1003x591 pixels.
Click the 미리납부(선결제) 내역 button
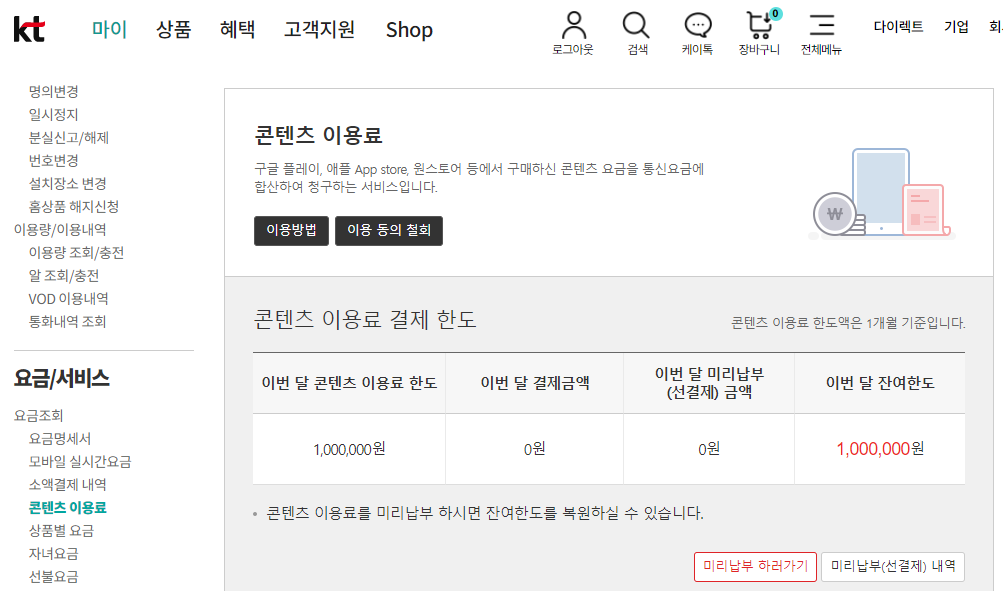pyautogui.click(x=893, y=567)
